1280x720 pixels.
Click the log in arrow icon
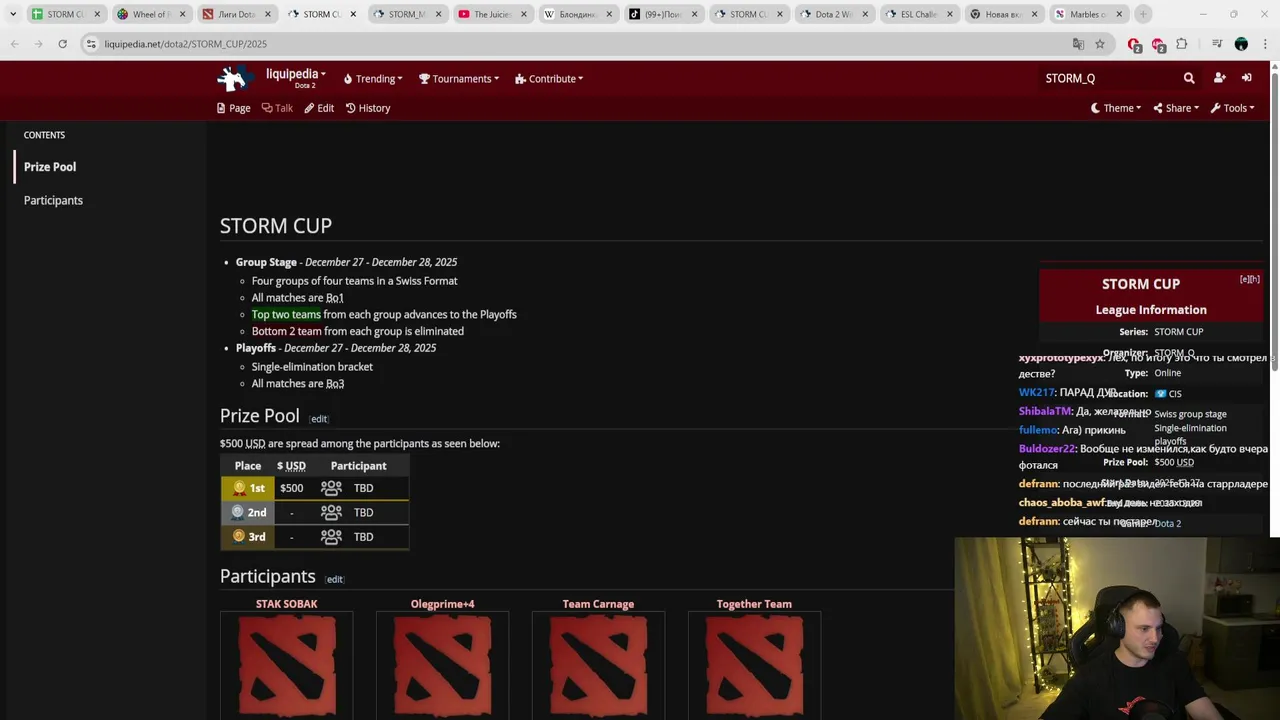[x=1247, y=78]
